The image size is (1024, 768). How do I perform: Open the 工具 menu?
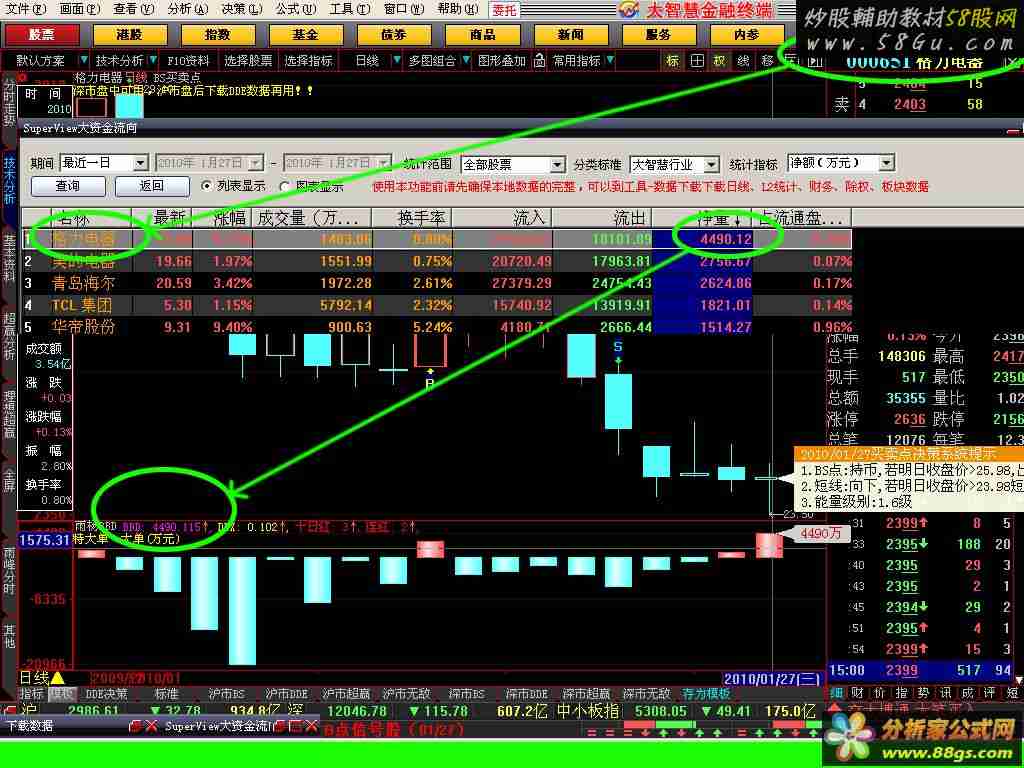tap(349, 8)
